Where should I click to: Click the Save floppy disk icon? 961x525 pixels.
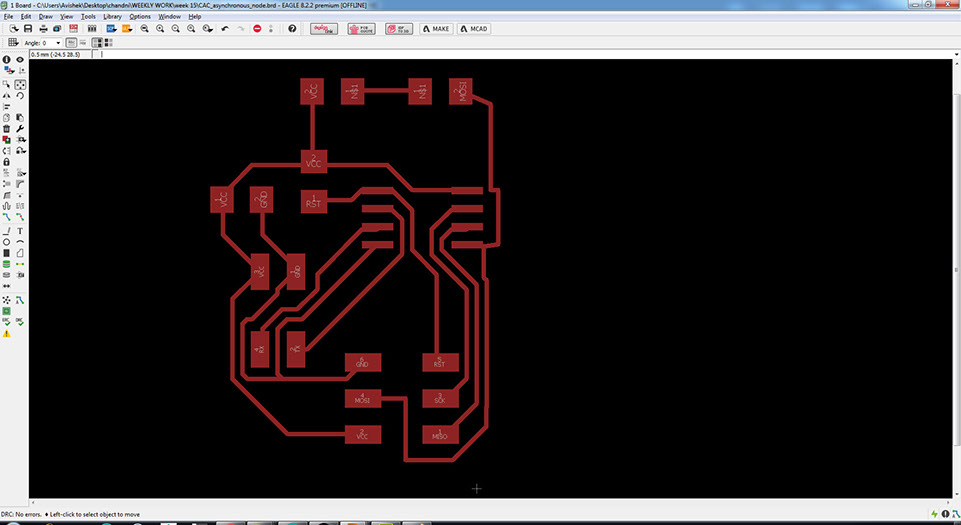pos(28,29)
